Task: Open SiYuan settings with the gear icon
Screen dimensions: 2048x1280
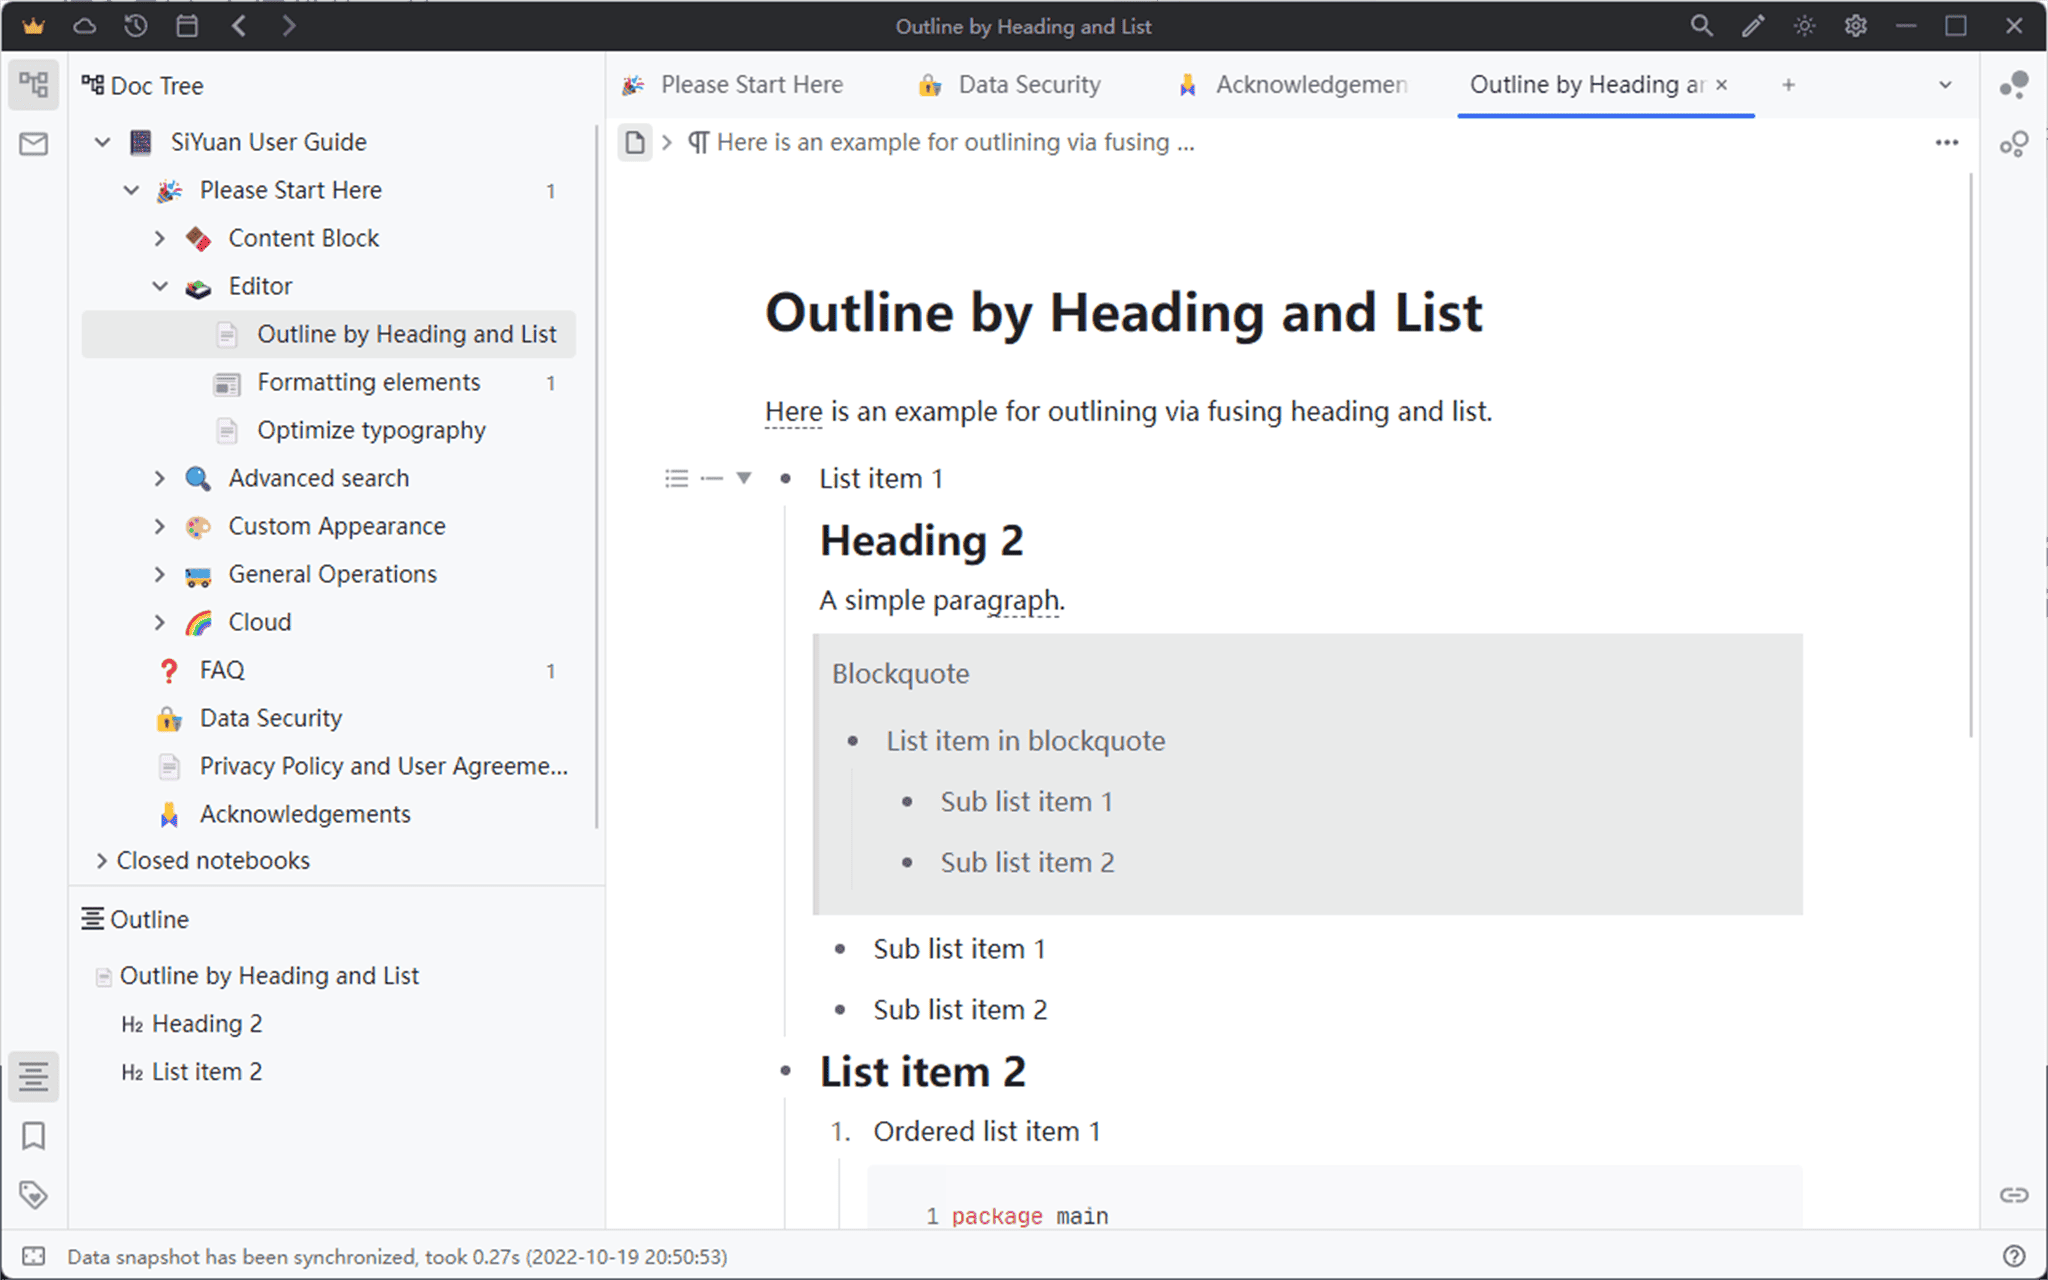Action: (x=1855, y=26)
